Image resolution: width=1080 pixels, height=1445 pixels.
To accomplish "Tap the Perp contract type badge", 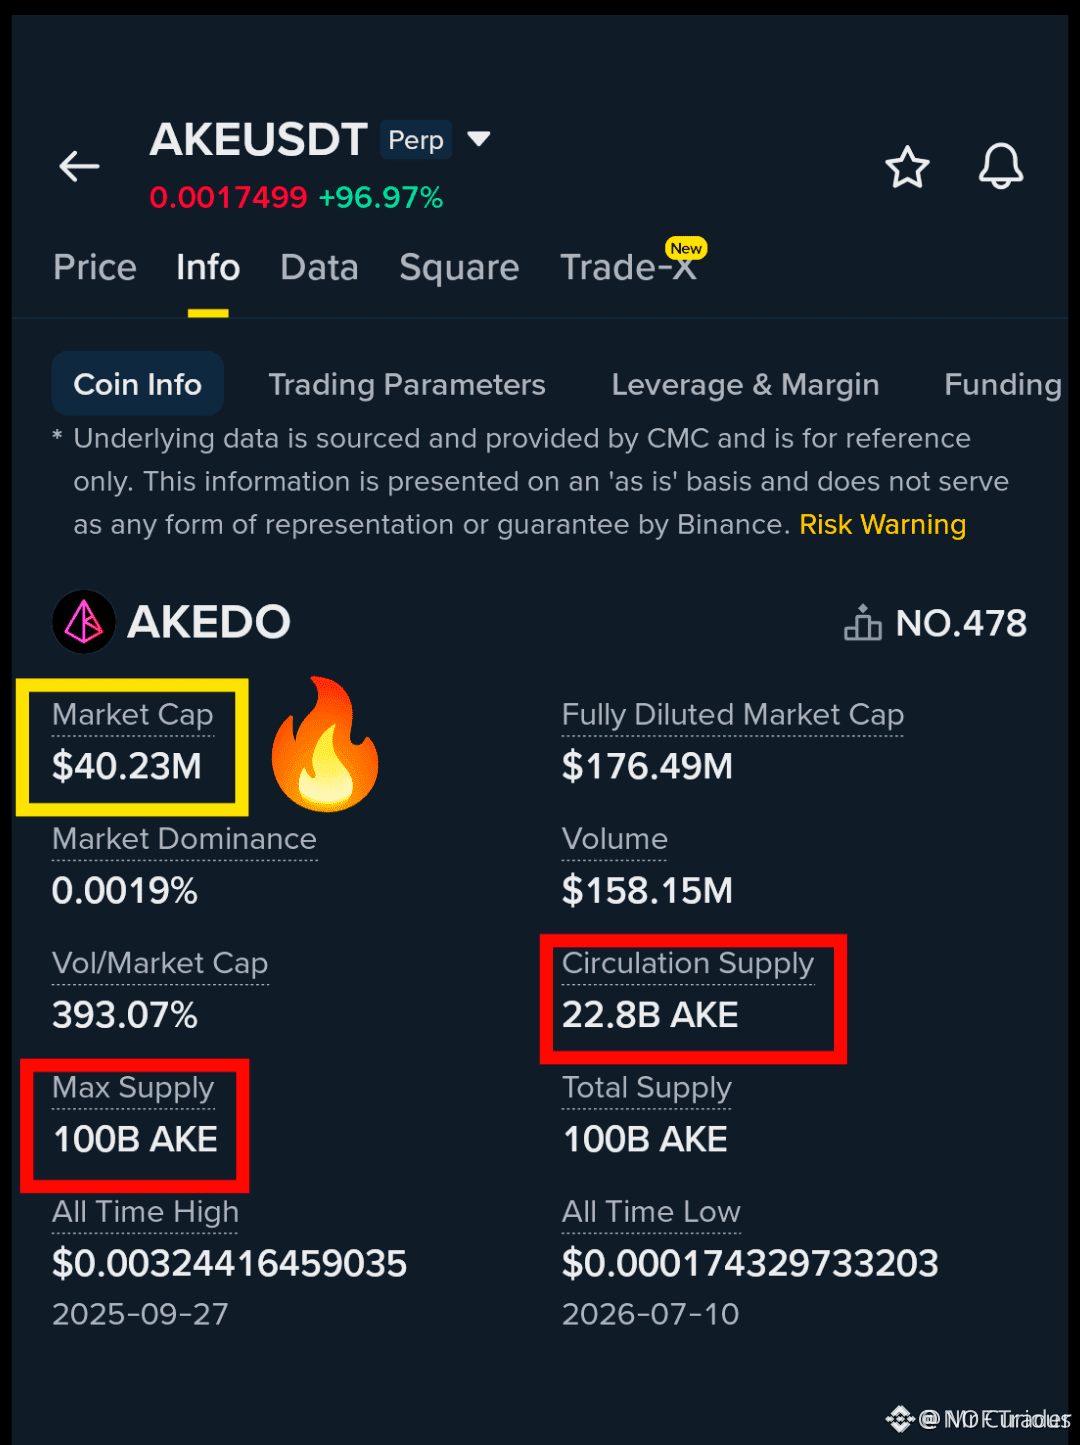I will tap(415, 140).
